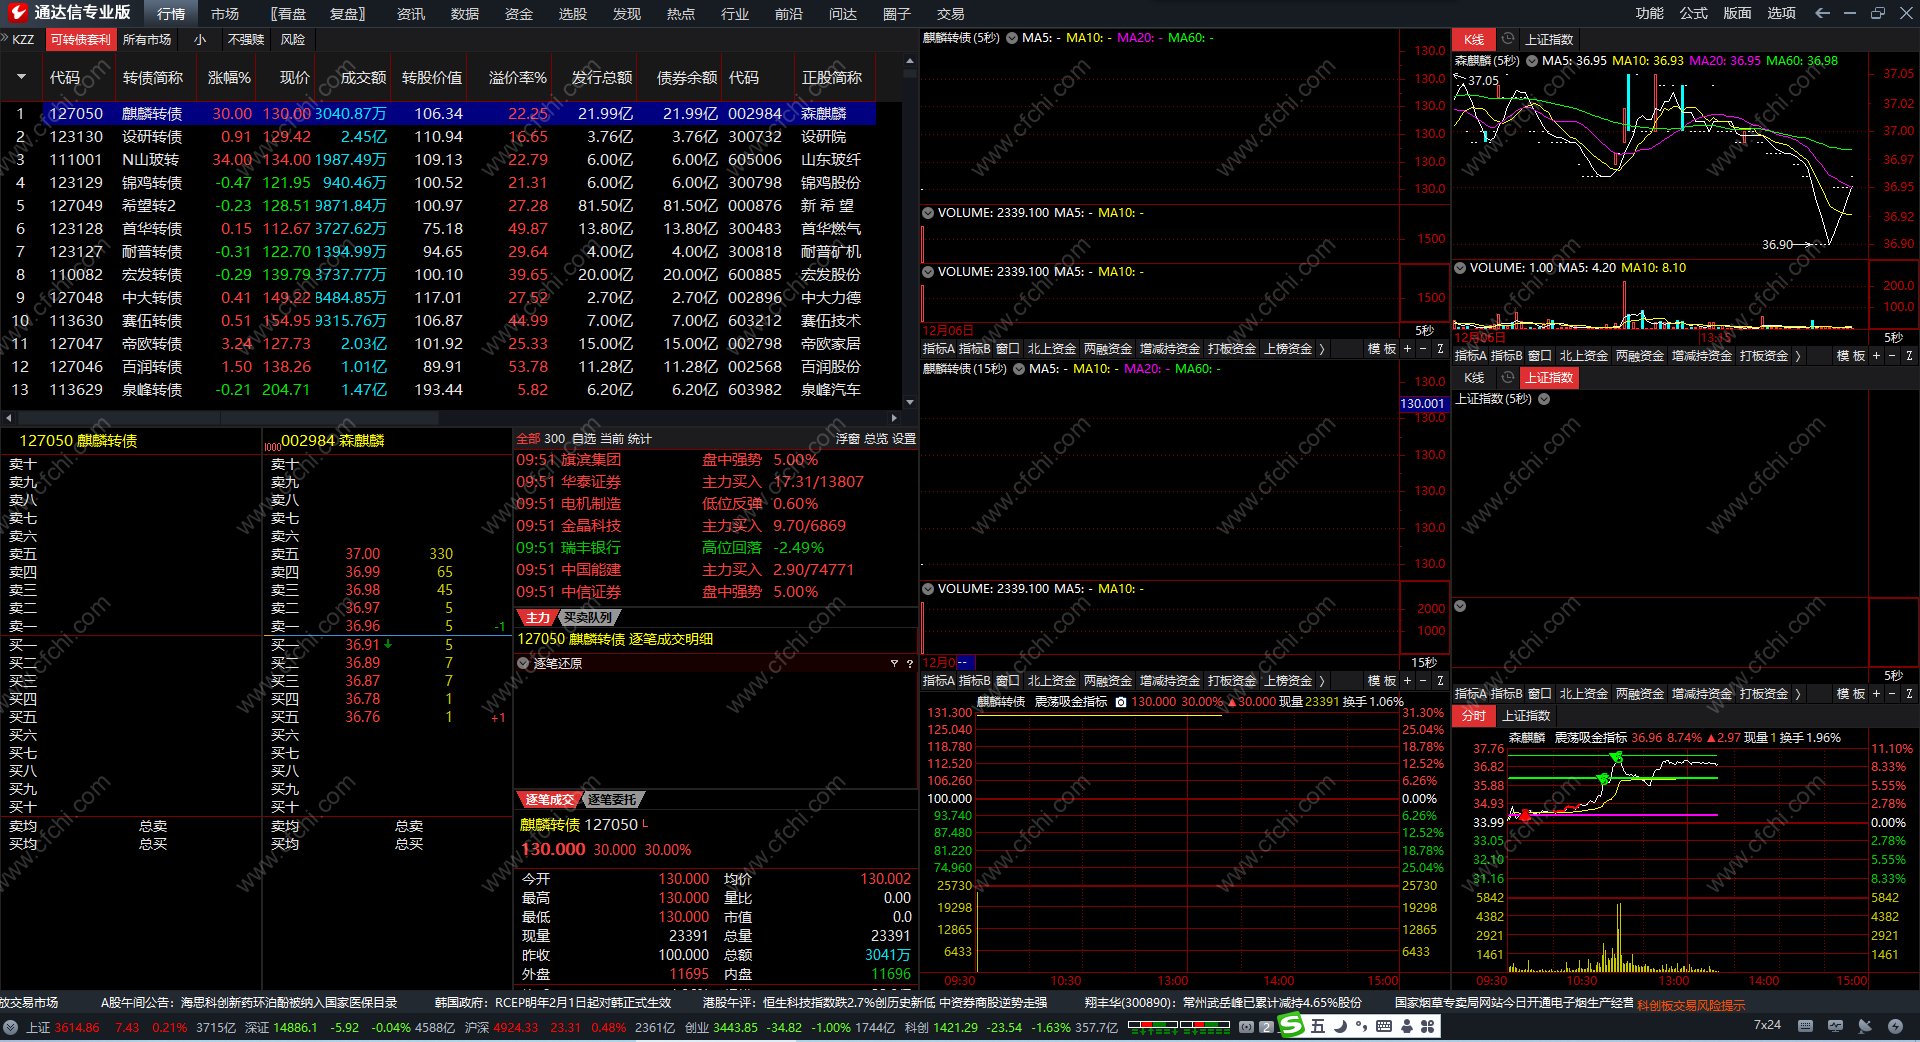Viewport: 1920px width, 1042px height.
Task: Expand the 逐笔还原 dropdown
Action: [x=524, y=663]
